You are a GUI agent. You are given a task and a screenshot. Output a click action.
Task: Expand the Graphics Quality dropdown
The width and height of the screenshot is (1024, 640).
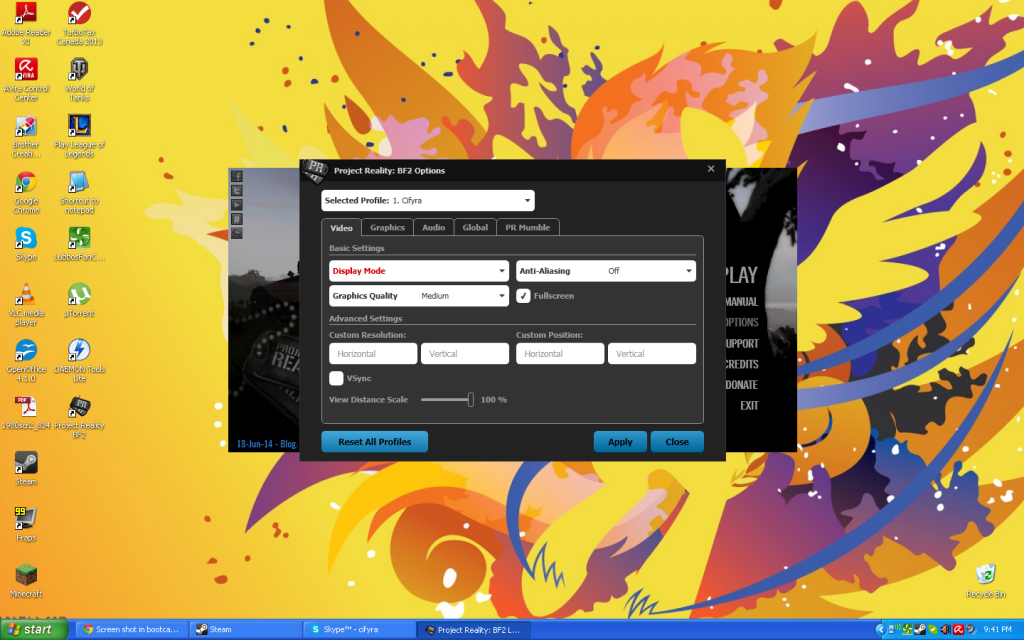(419, 296)
